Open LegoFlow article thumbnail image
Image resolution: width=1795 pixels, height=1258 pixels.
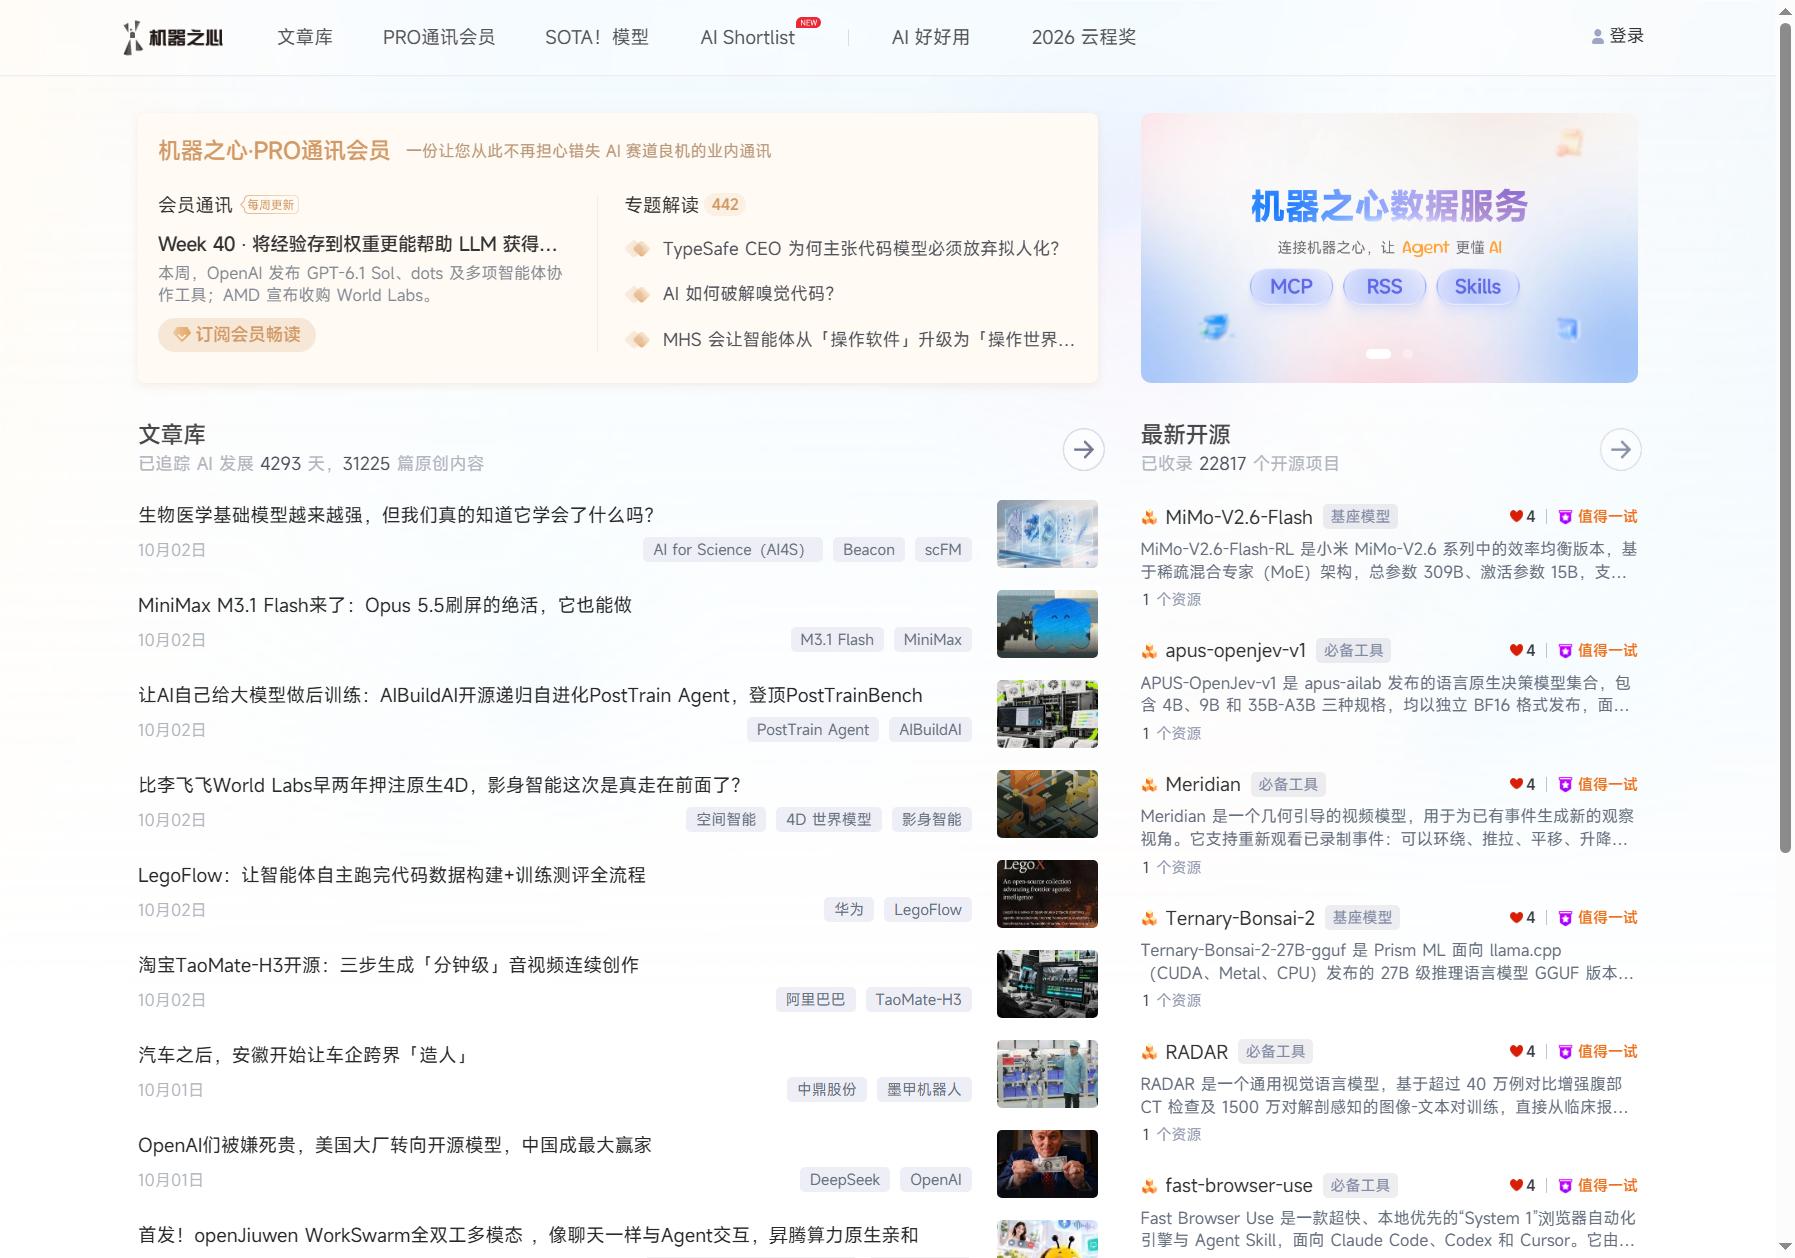pyautogui.click(x=1047, y=894)
